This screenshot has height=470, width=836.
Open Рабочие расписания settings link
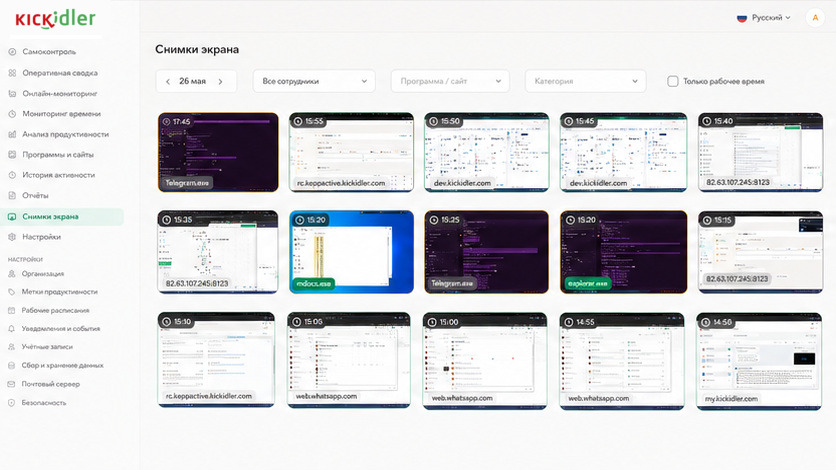pos(55,310)
